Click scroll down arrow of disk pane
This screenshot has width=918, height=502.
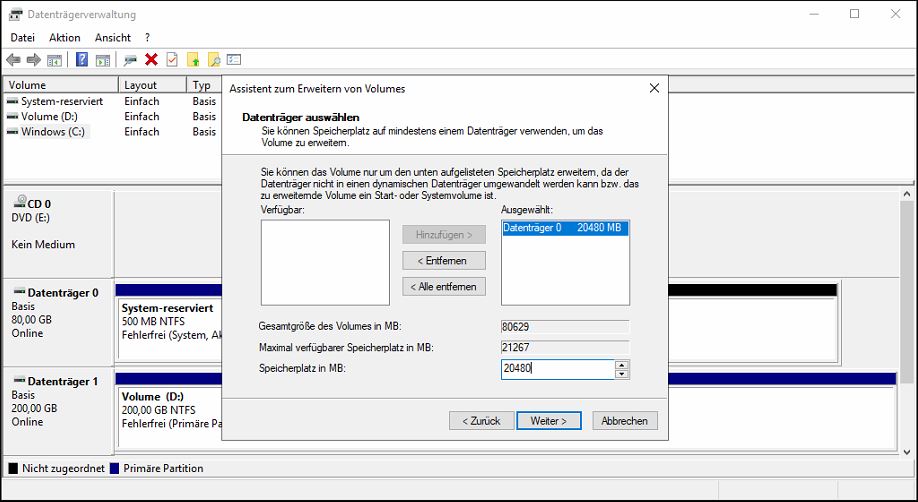tap(907, 452)
